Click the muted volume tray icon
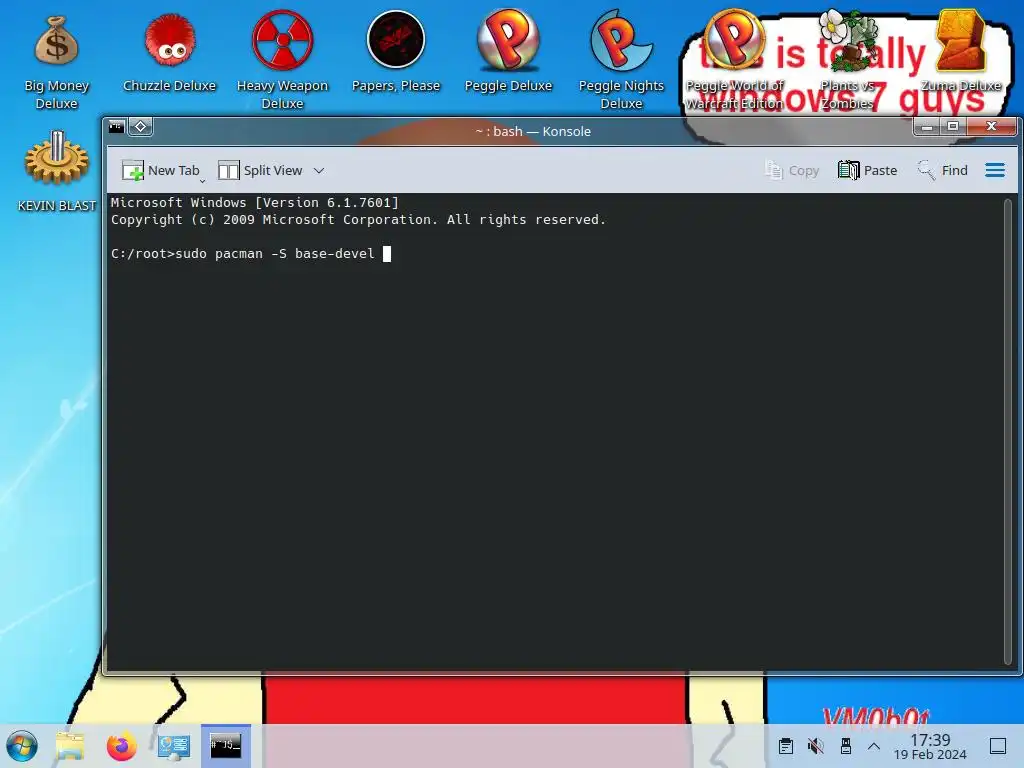Screen dimensions: 1024x768 (815, 746)
